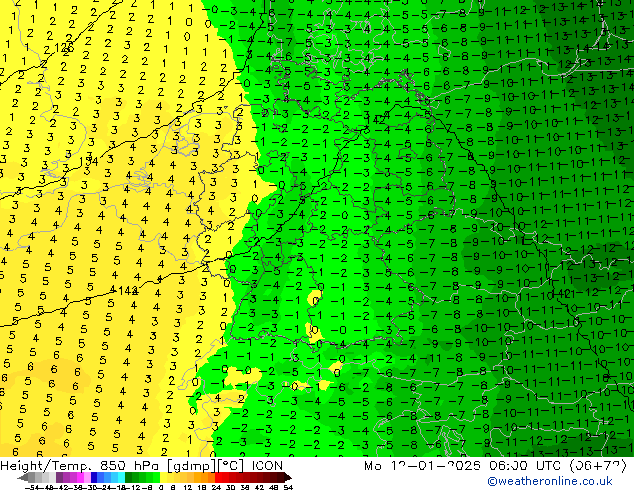Screen dimensions: 634x490
Task: Click the "24" legend scale label
Action: (x=216, y=487)
